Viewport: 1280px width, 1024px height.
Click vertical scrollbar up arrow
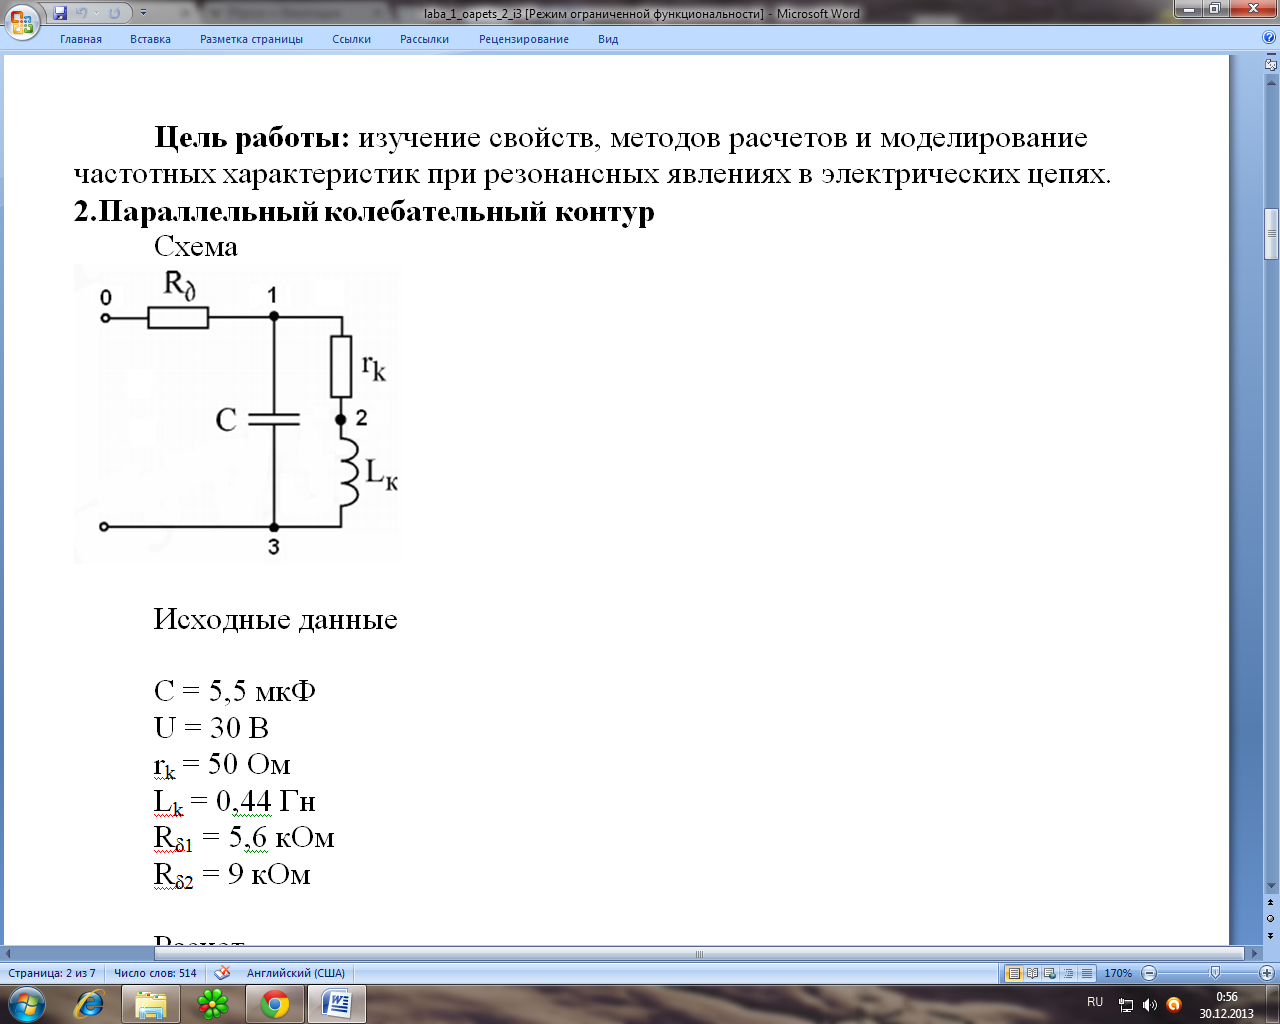pyautogui.click(x=1271, y=82)
